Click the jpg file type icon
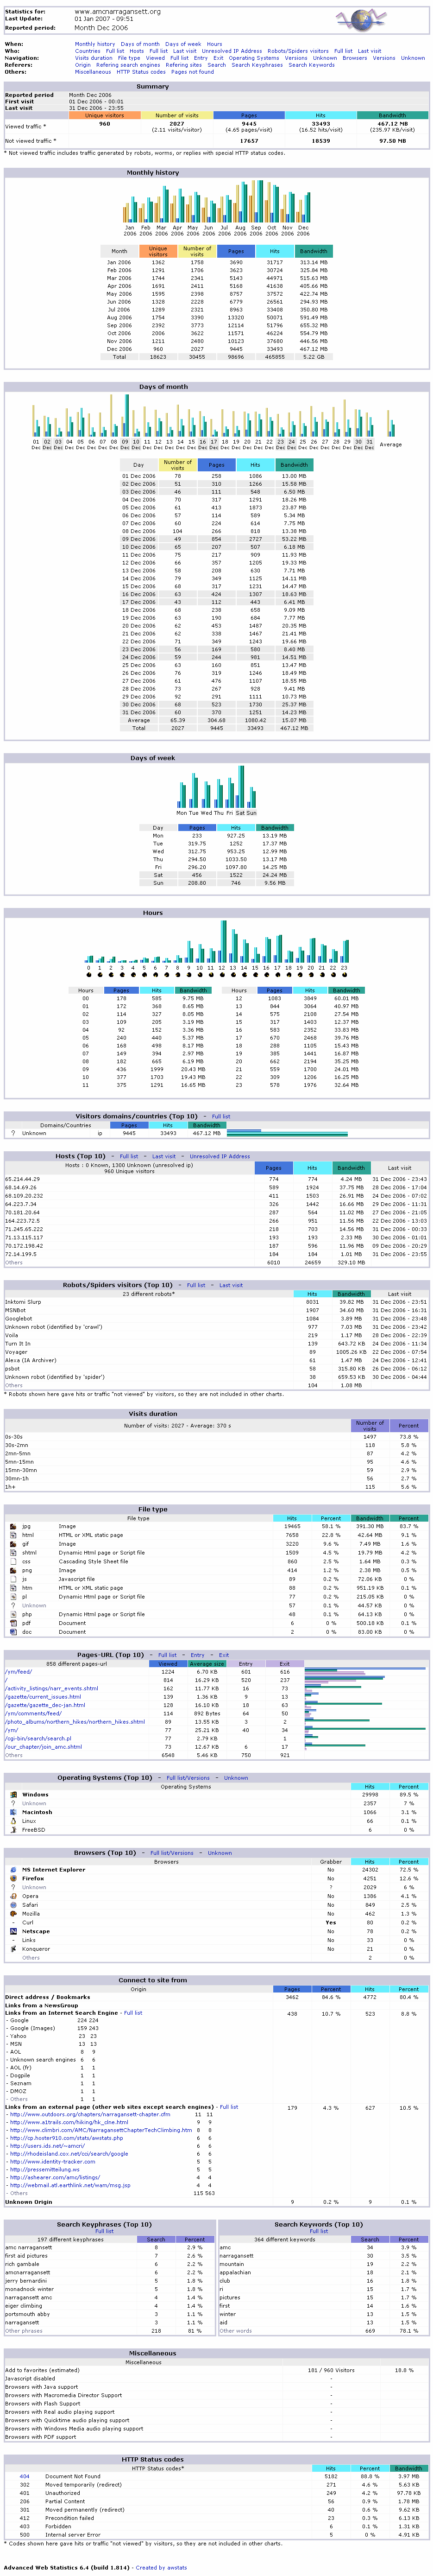This screenshot has height=2576, width=433. coord(12,1526)
